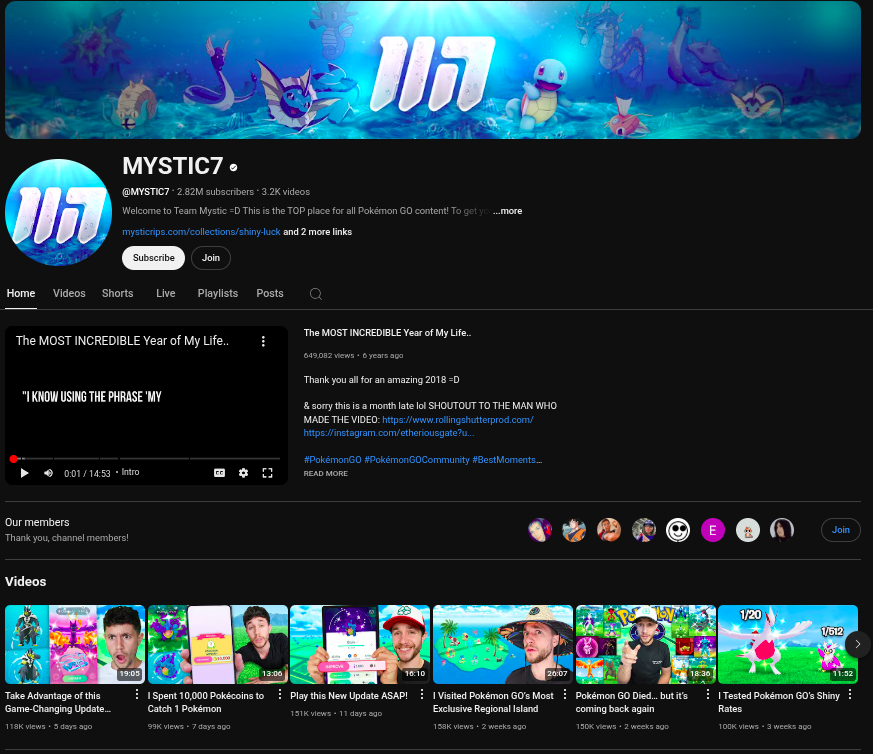Click 'I Tested Pokémon GO's Shiny Rates' title
873x754 pixels.
tap(779, 702)
